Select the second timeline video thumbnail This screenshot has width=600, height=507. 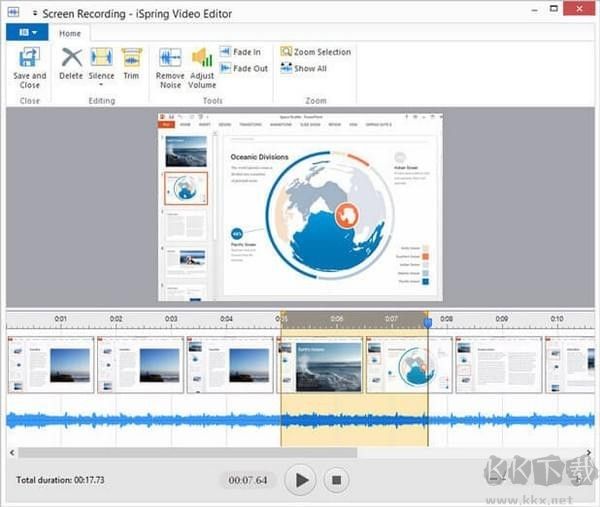coord(140,365)
